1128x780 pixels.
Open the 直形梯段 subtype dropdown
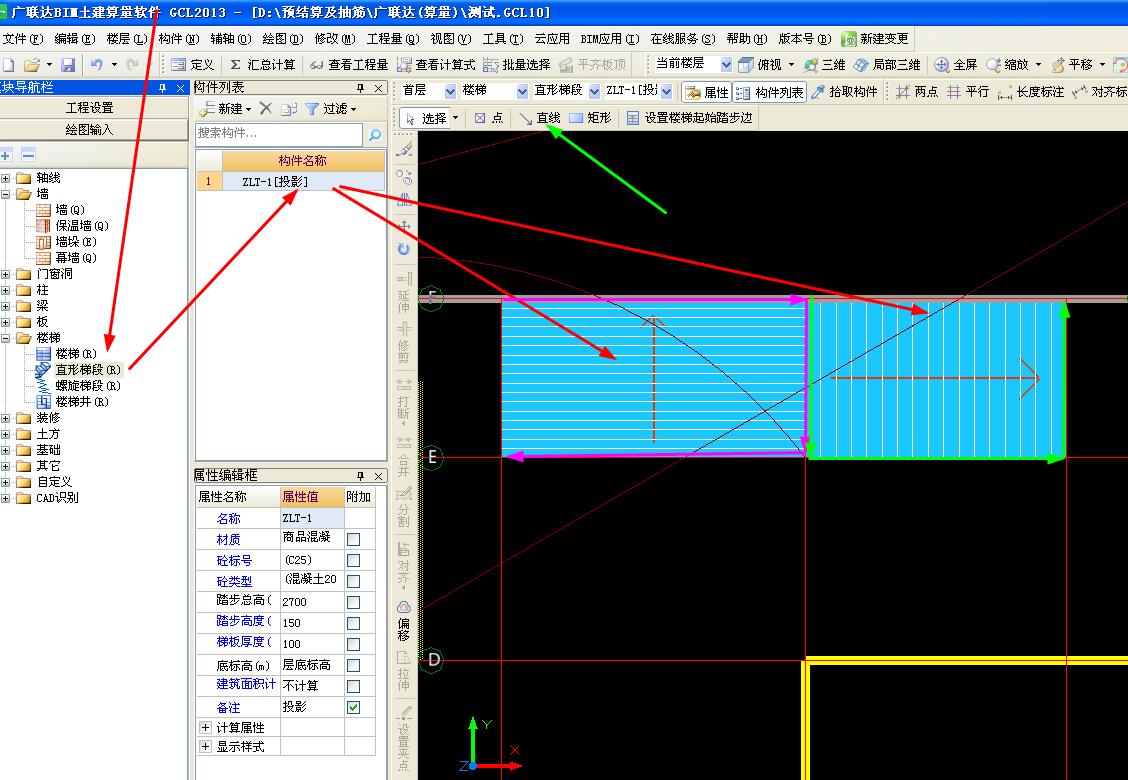pos(594,91)
